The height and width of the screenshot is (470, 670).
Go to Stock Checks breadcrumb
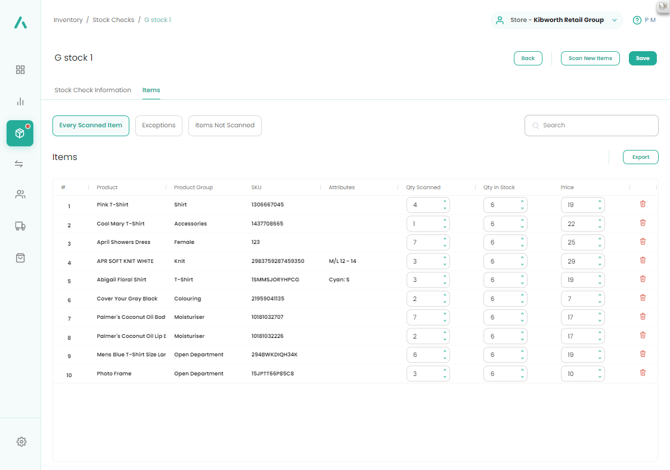tap(113, 20)
